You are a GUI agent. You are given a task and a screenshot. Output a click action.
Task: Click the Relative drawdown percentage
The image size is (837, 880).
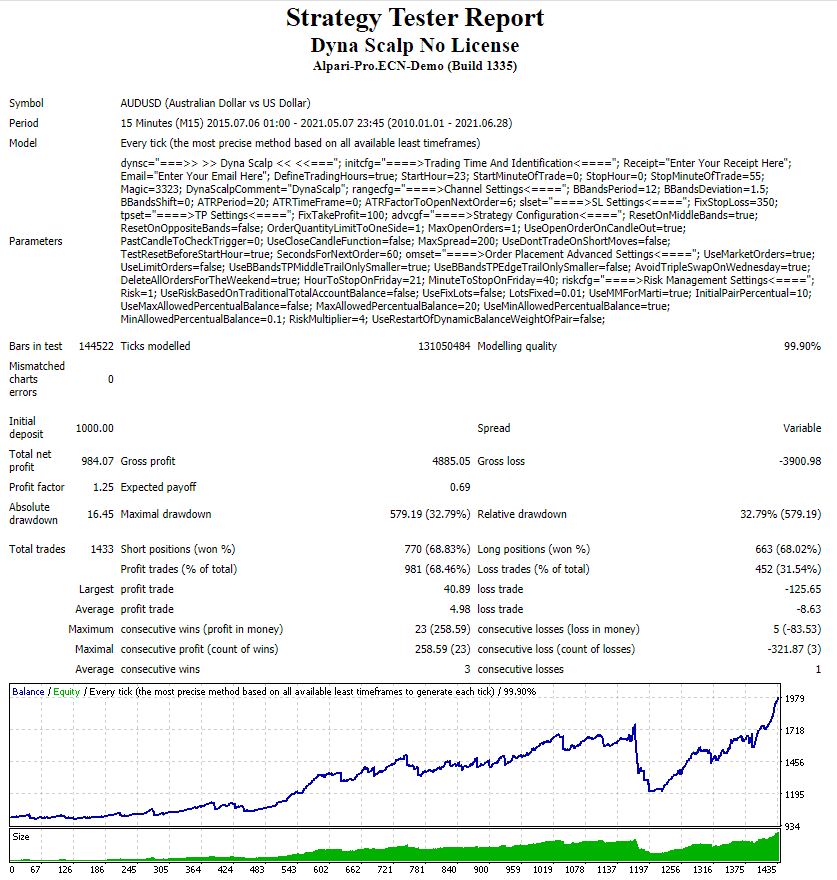pyautogui.click(x=780, y=514)
